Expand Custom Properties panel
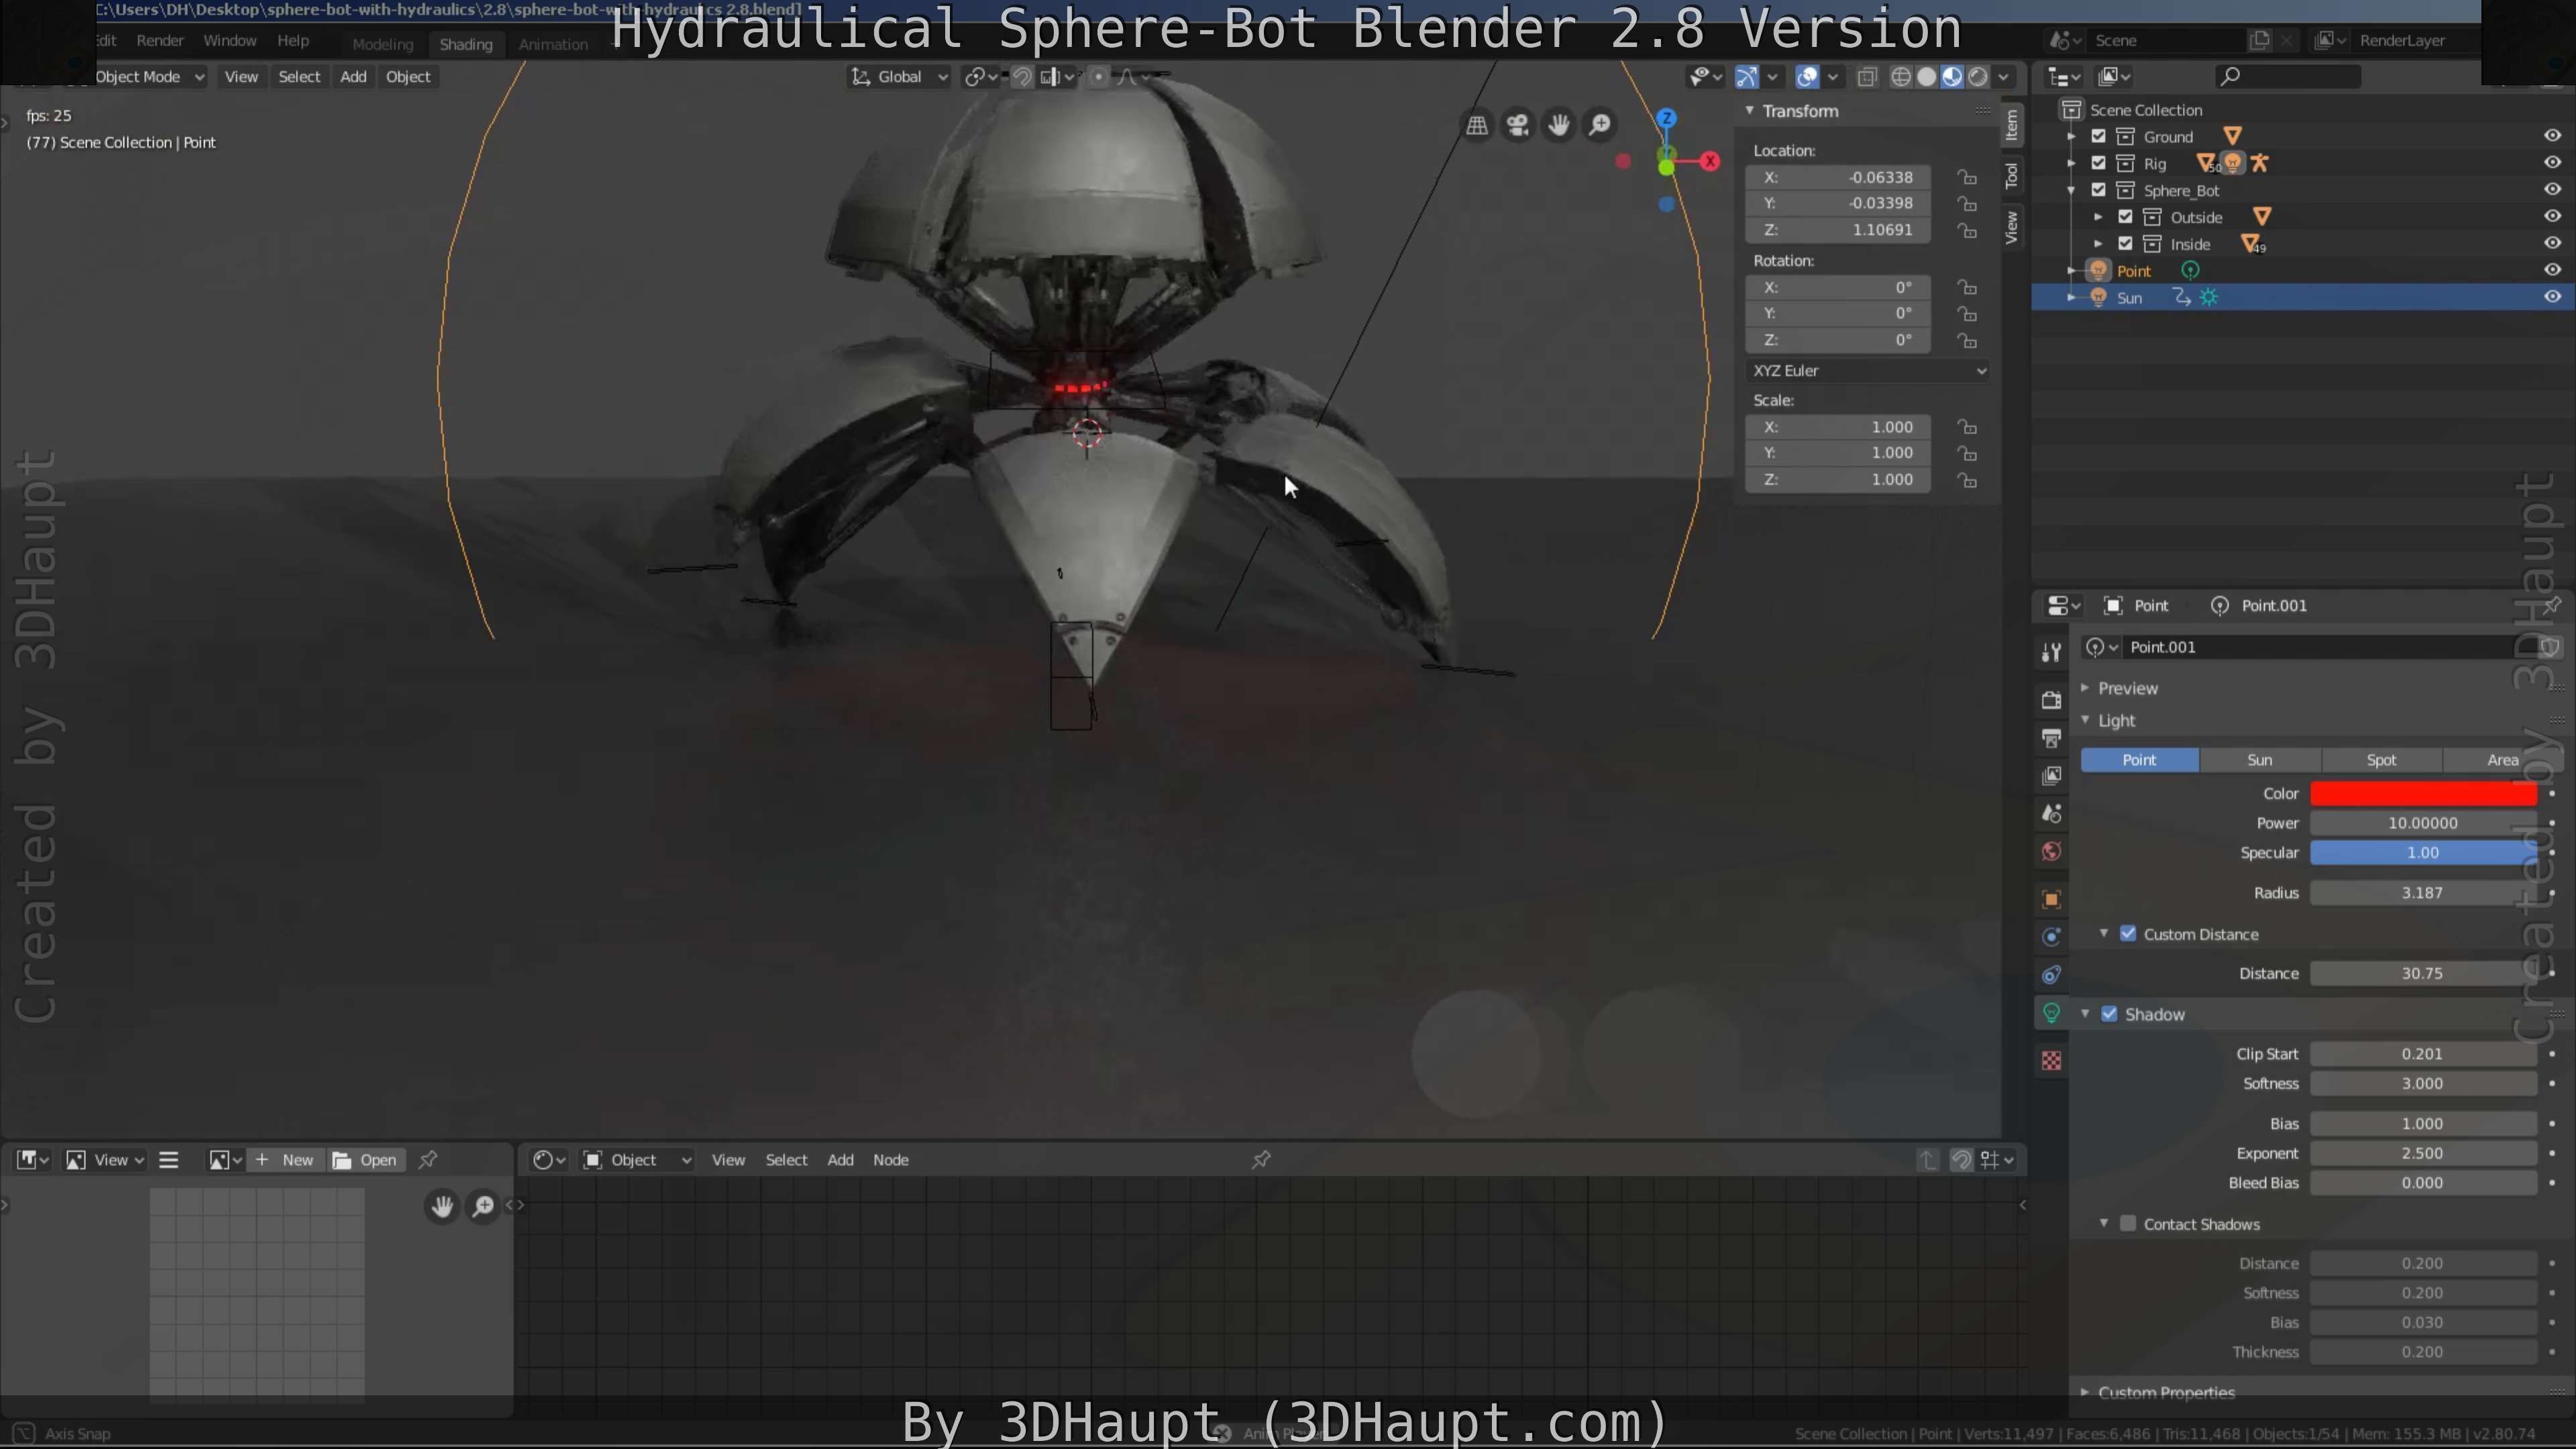The image size is (2576, 1449). [x=2085, y=1392]
